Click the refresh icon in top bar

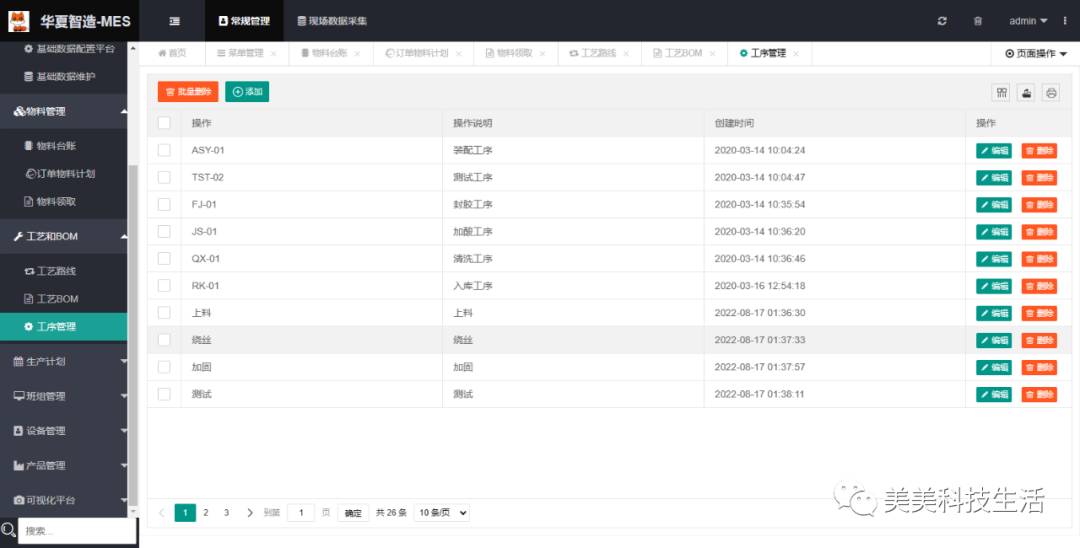942,21
